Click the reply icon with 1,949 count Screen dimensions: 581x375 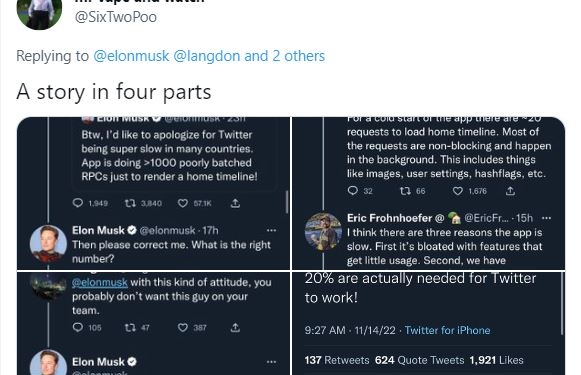point(78,203)
